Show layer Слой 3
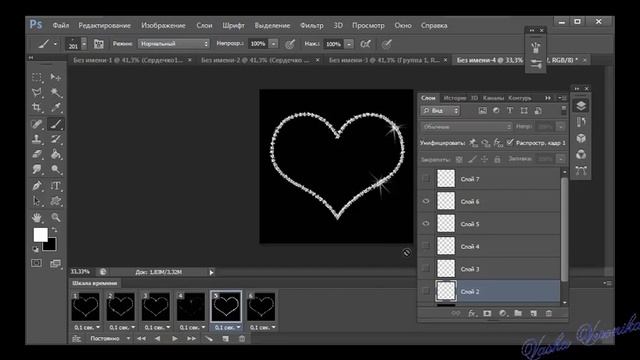 coord(426,269)
